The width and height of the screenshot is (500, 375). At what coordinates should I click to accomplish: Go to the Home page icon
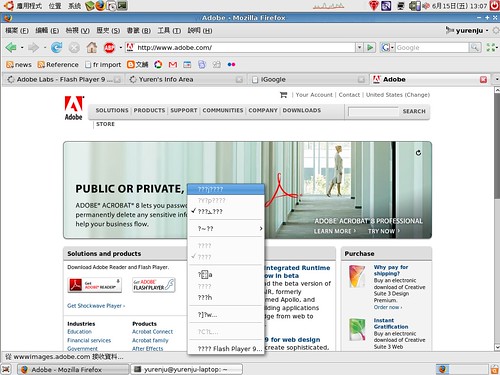click(x=92, y=48)
